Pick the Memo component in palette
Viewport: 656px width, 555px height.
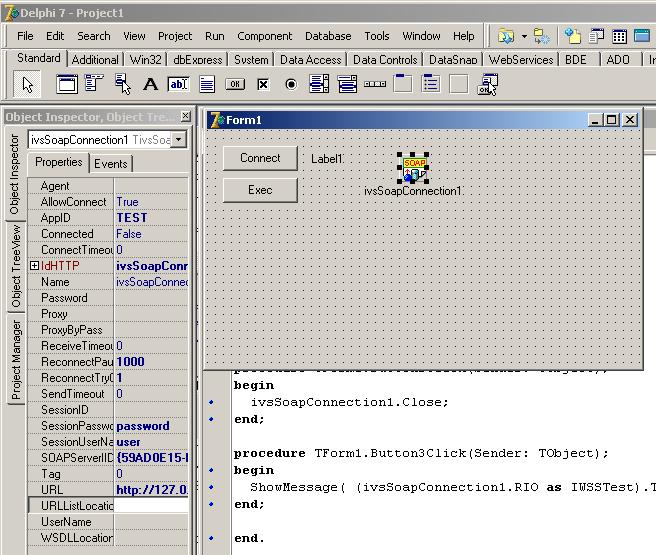click(207, 85)
